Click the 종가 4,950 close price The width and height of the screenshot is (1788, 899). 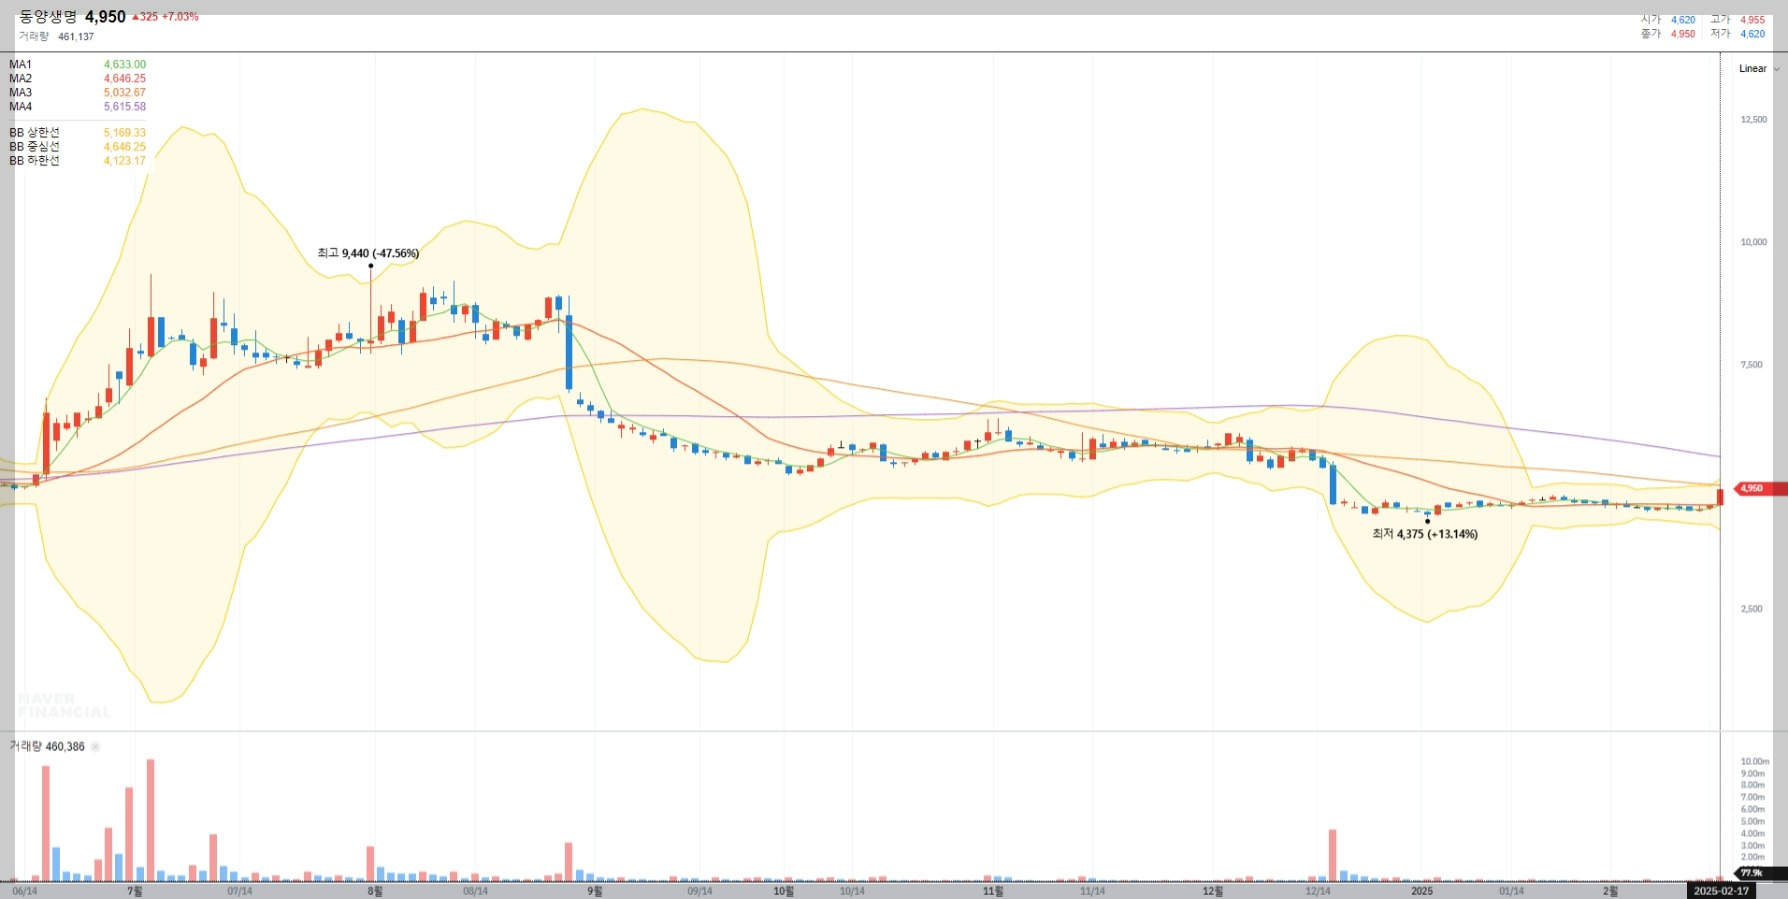[x=1668, y=34]
